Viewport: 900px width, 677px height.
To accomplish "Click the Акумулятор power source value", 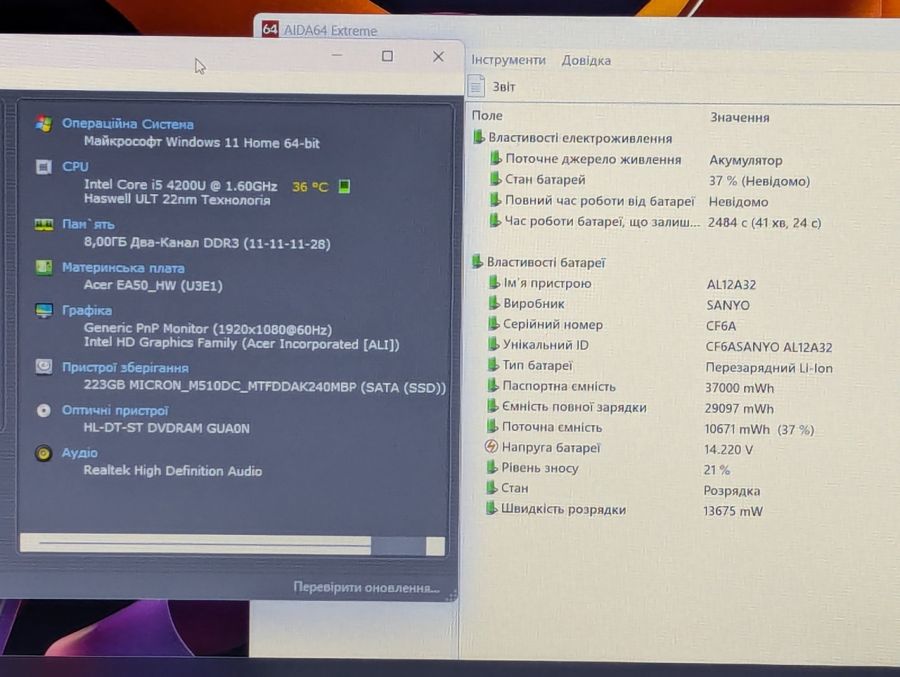I will (x=746, y=160).
